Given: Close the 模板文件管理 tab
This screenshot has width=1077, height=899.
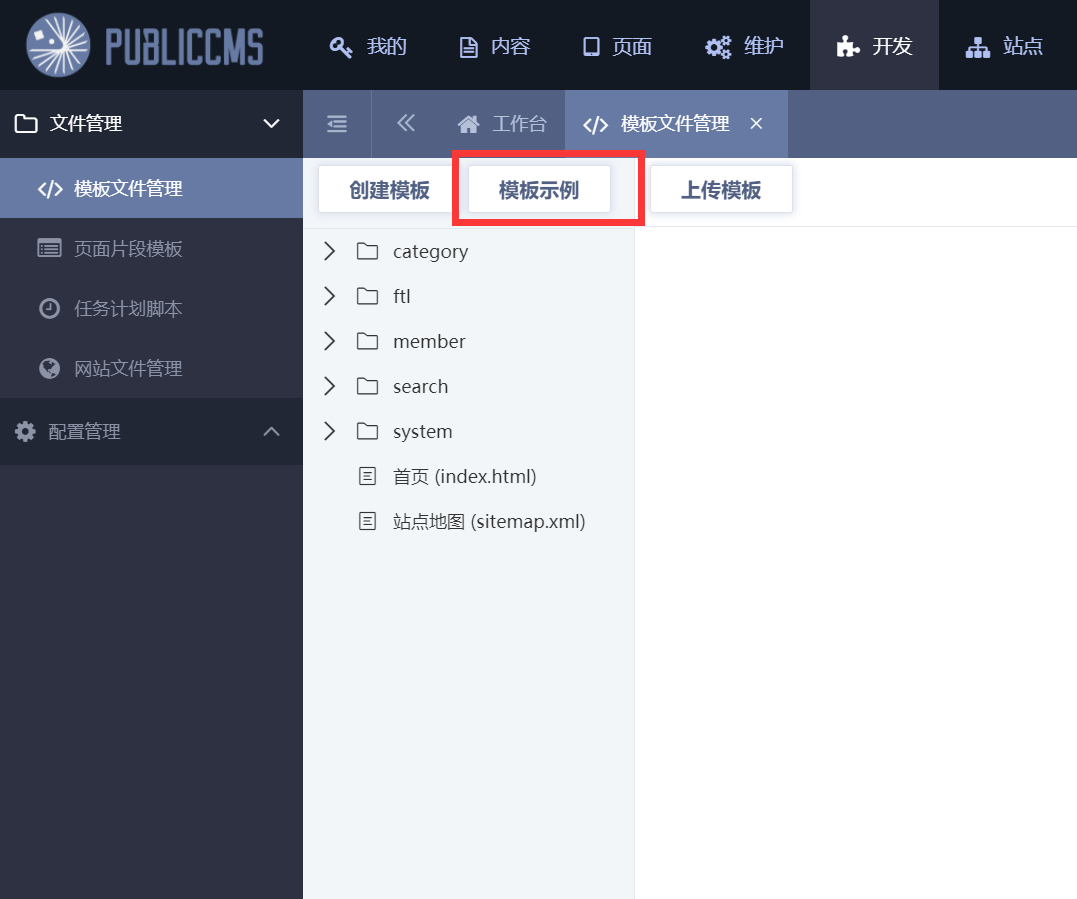Looking at the screenshot, I should pyautogui.click(x=757, y=123).
